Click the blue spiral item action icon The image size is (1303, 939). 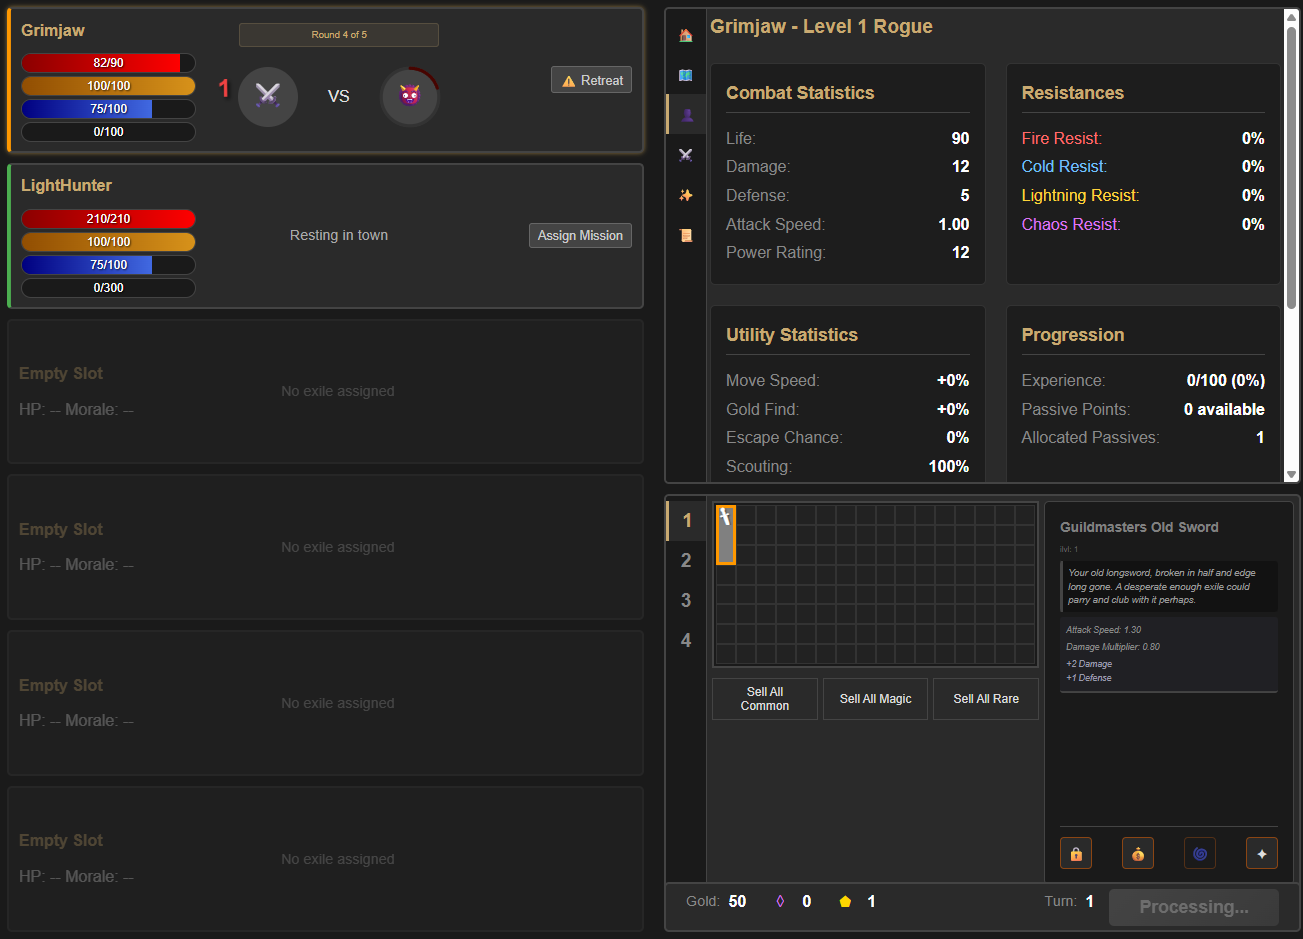click(1200, 854)
